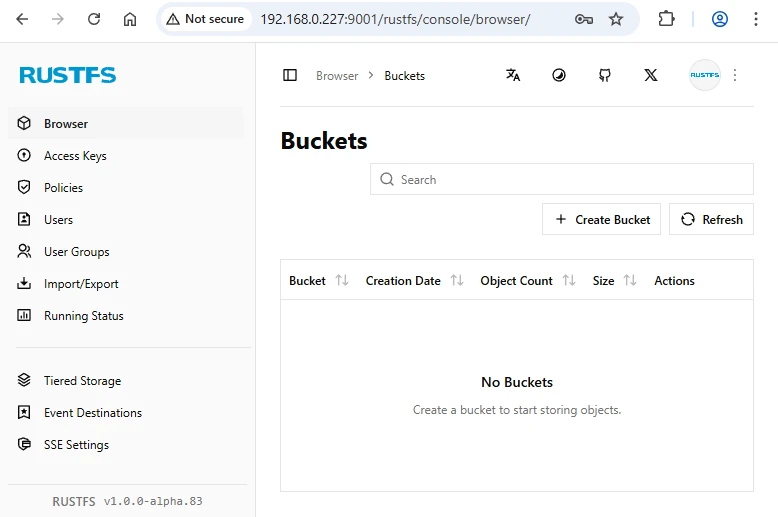The width and height of the screenshot is (778, 517).
Task: Click the Import/Export download icon
Action: (x=24, y=283)
